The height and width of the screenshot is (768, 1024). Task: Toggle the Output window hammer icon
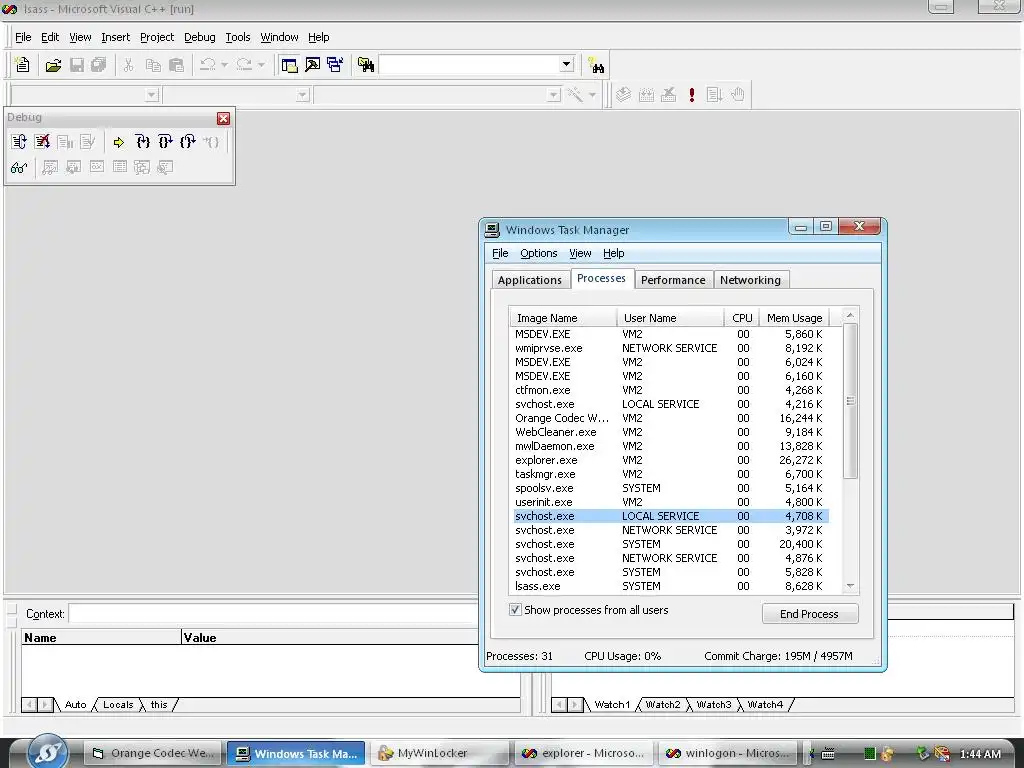[312, 65]
